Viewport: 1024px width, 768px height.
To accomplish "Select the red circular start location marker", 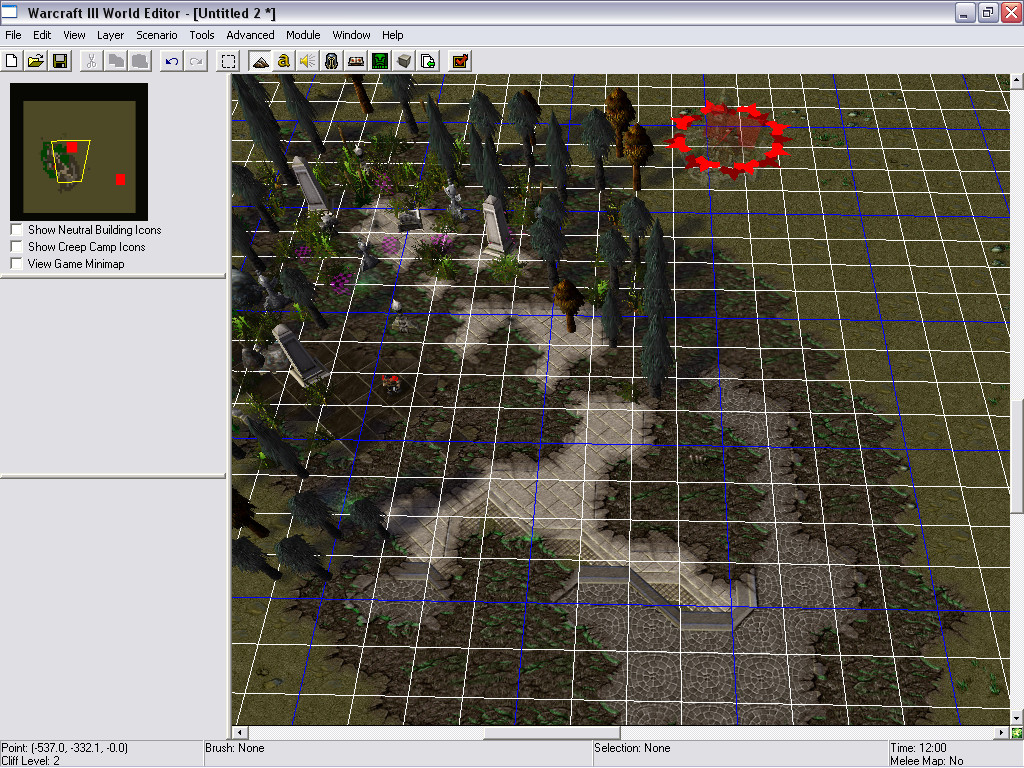I will [729, 139].
